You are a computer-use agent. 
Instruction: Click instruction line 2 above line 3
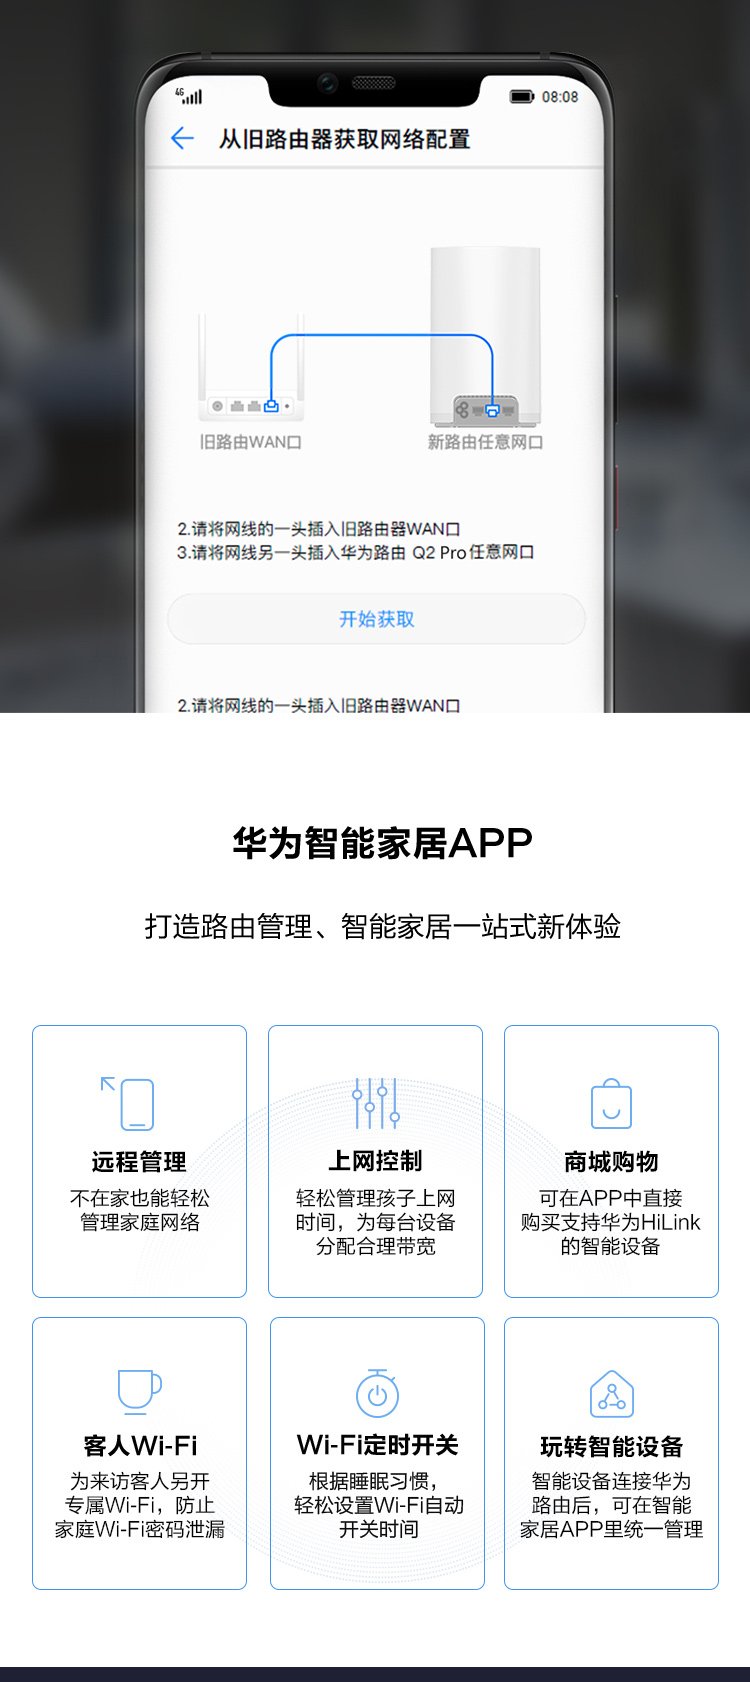pos(319,529)
